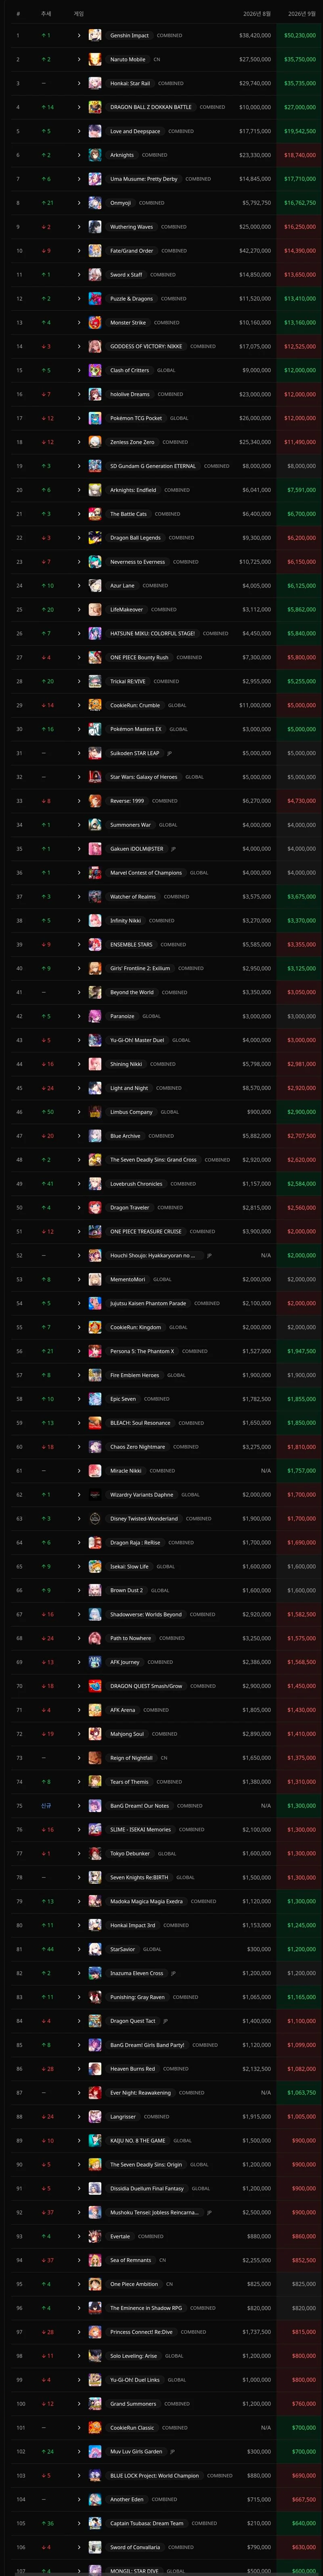The height and width of the screenshot is (2576, 323).
Task: Click the Mahjong Soul game icon
Action: (95, 1734)
